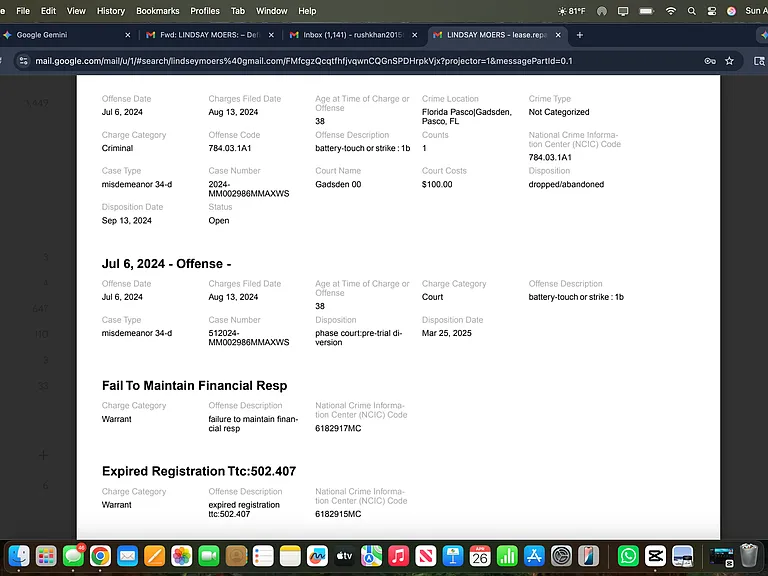Image resolution: width=768 pixels, height=576 pixels.
Task: Open Contacts in the dock
Action: (x=236, y=556)
